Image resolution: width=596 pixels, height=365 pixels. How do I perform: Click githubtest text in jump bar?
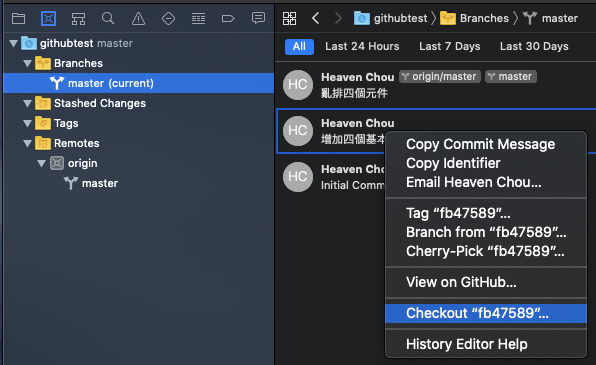tap(401, 18)
